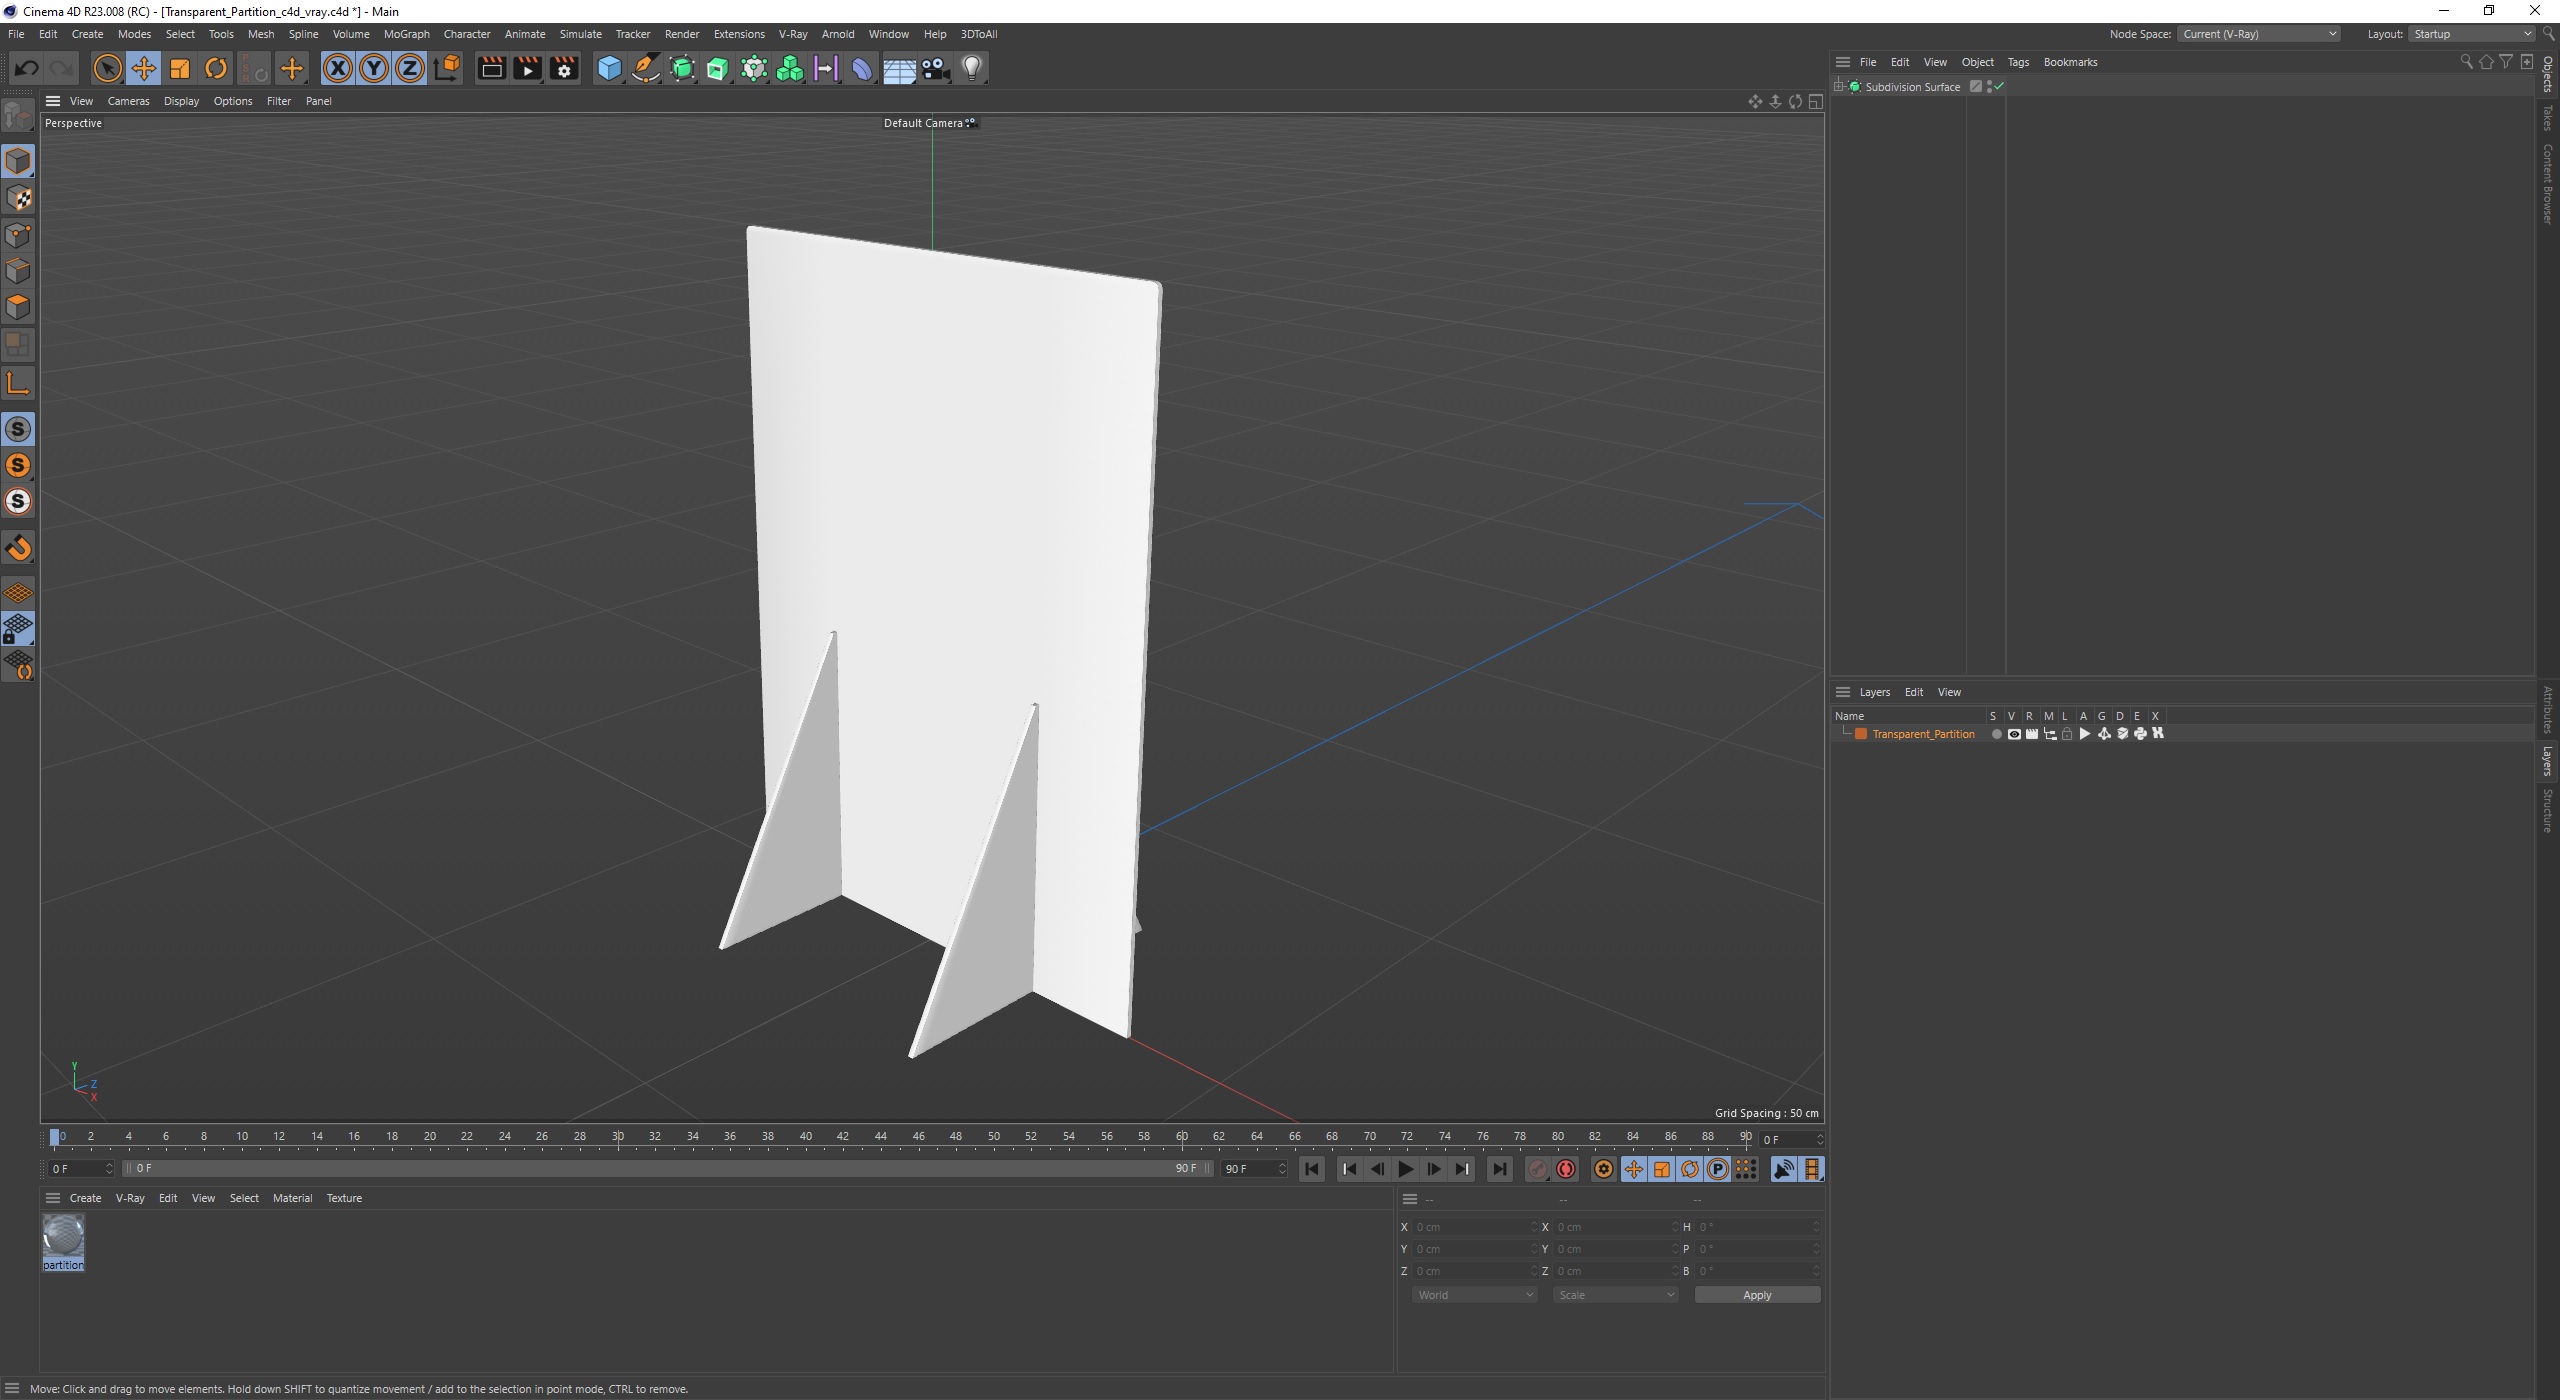This screenshot has width=2560, height=1400.
Task: Toggle Transparent_Partition layer visibility eye
Action: [x=2014, y=734]
